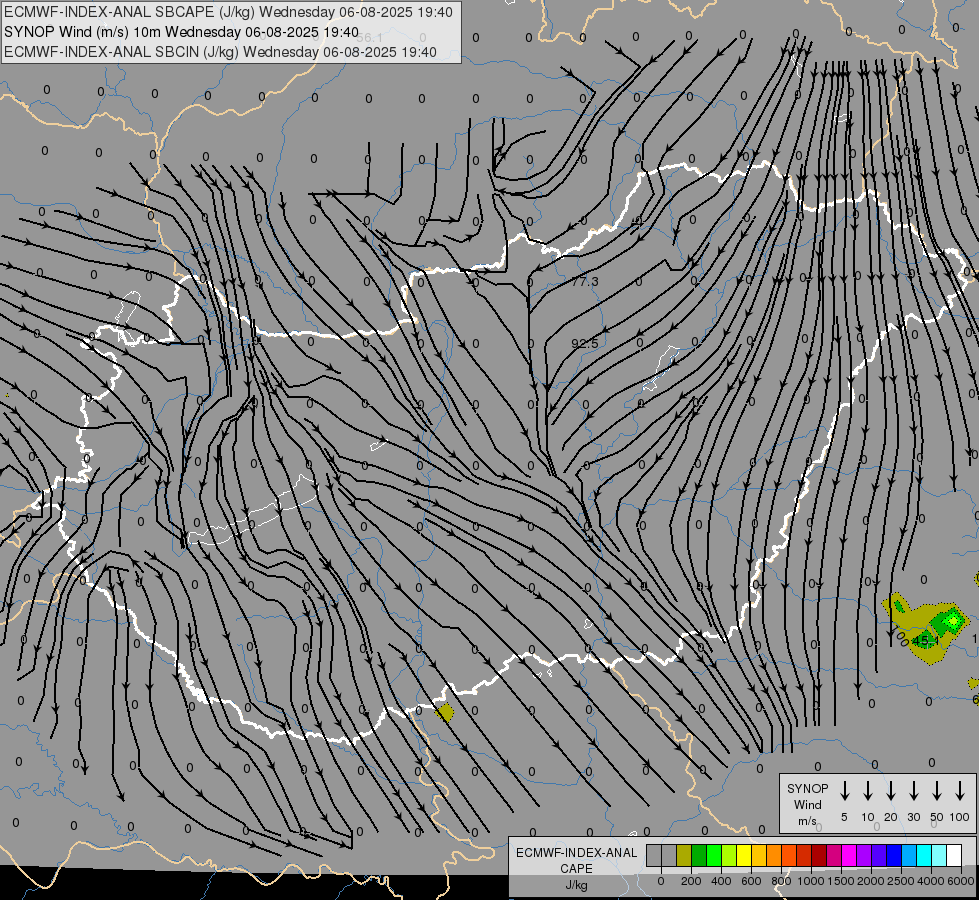Click the m/s unit label in wind legend

click(807, 821)
